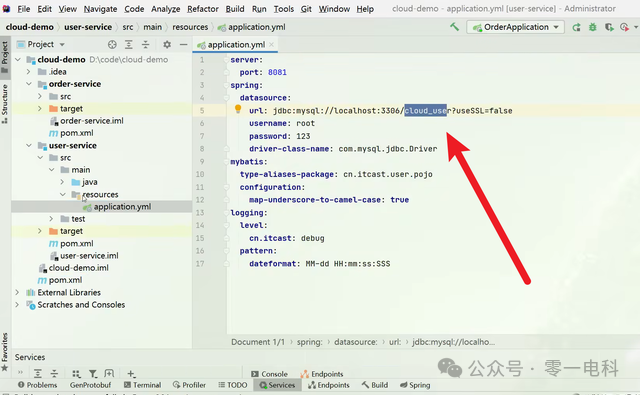The image size is (640, 395).
Task: Open the Edit menu
Action: point(44,9)
